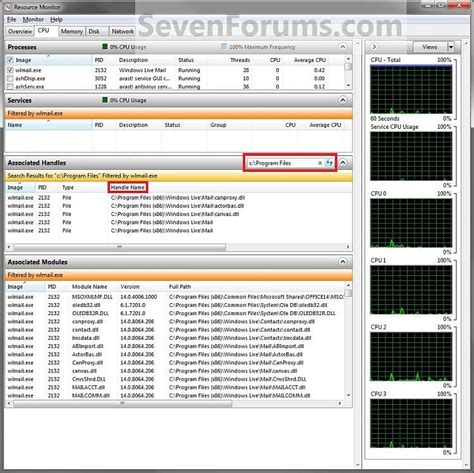Sort modules by Version column

[130, 287]
